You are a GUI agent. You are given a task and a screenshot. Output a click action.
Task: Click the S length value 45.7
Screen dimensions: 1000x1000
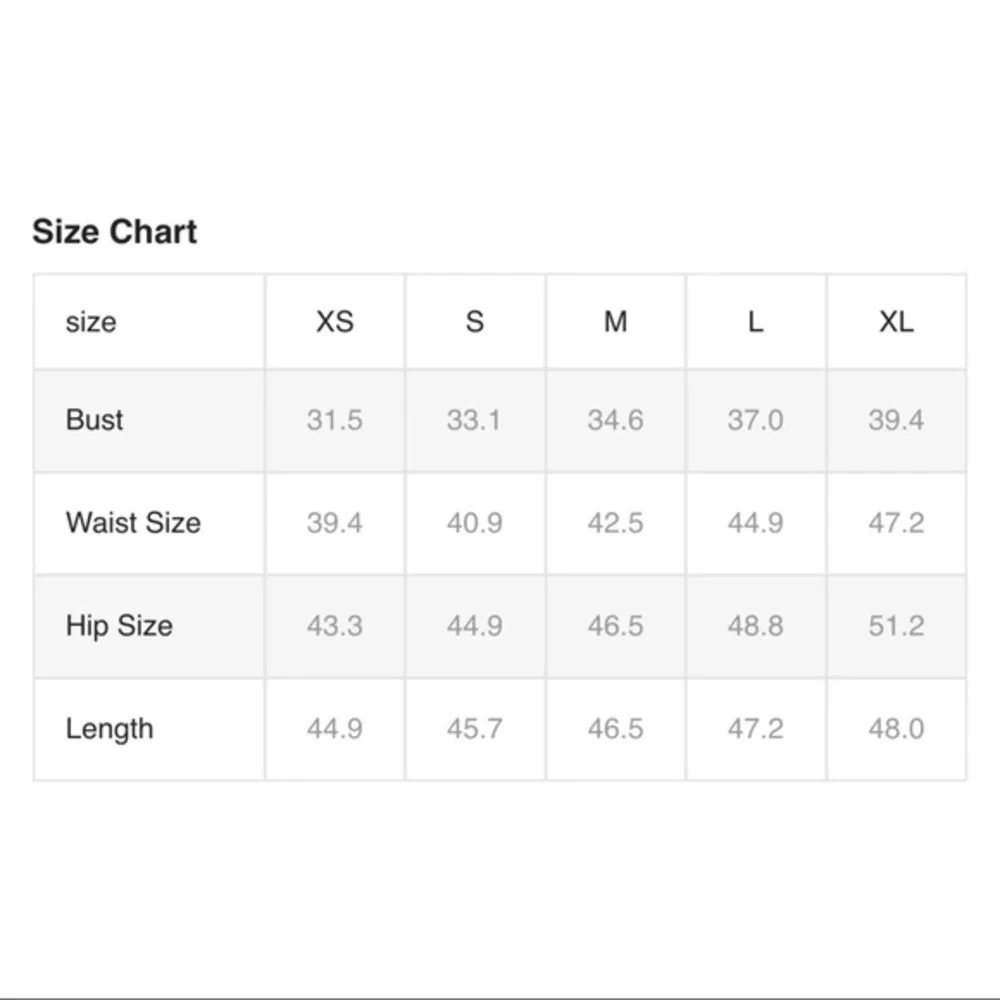[475, 729]
